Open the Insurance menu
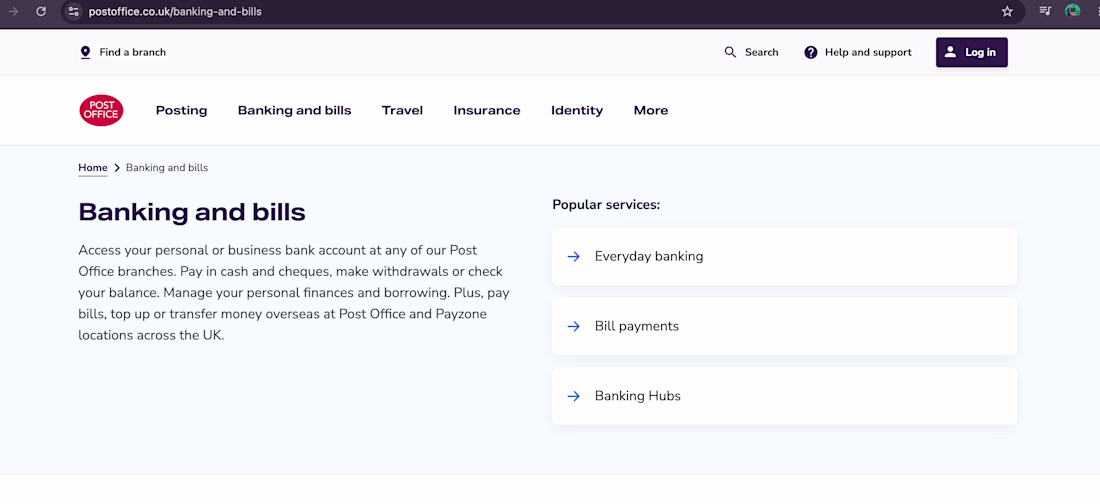 click(x=487, y=110)
